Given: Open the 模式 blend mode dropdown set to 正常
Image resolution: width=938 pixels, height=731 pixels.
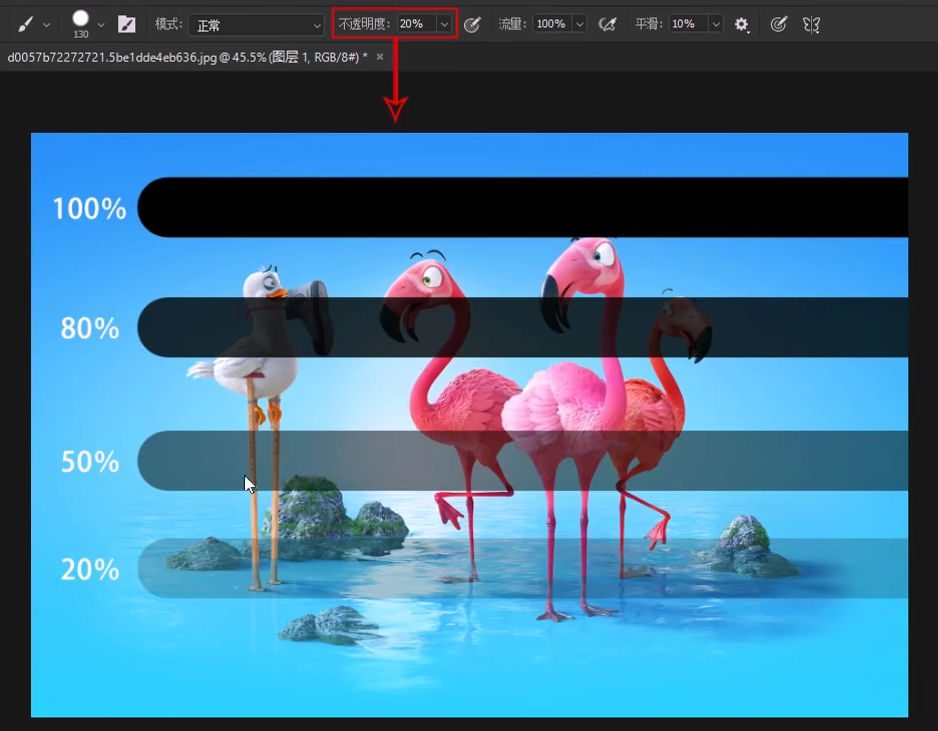Looking at the screenshot, I should (257, 25).
